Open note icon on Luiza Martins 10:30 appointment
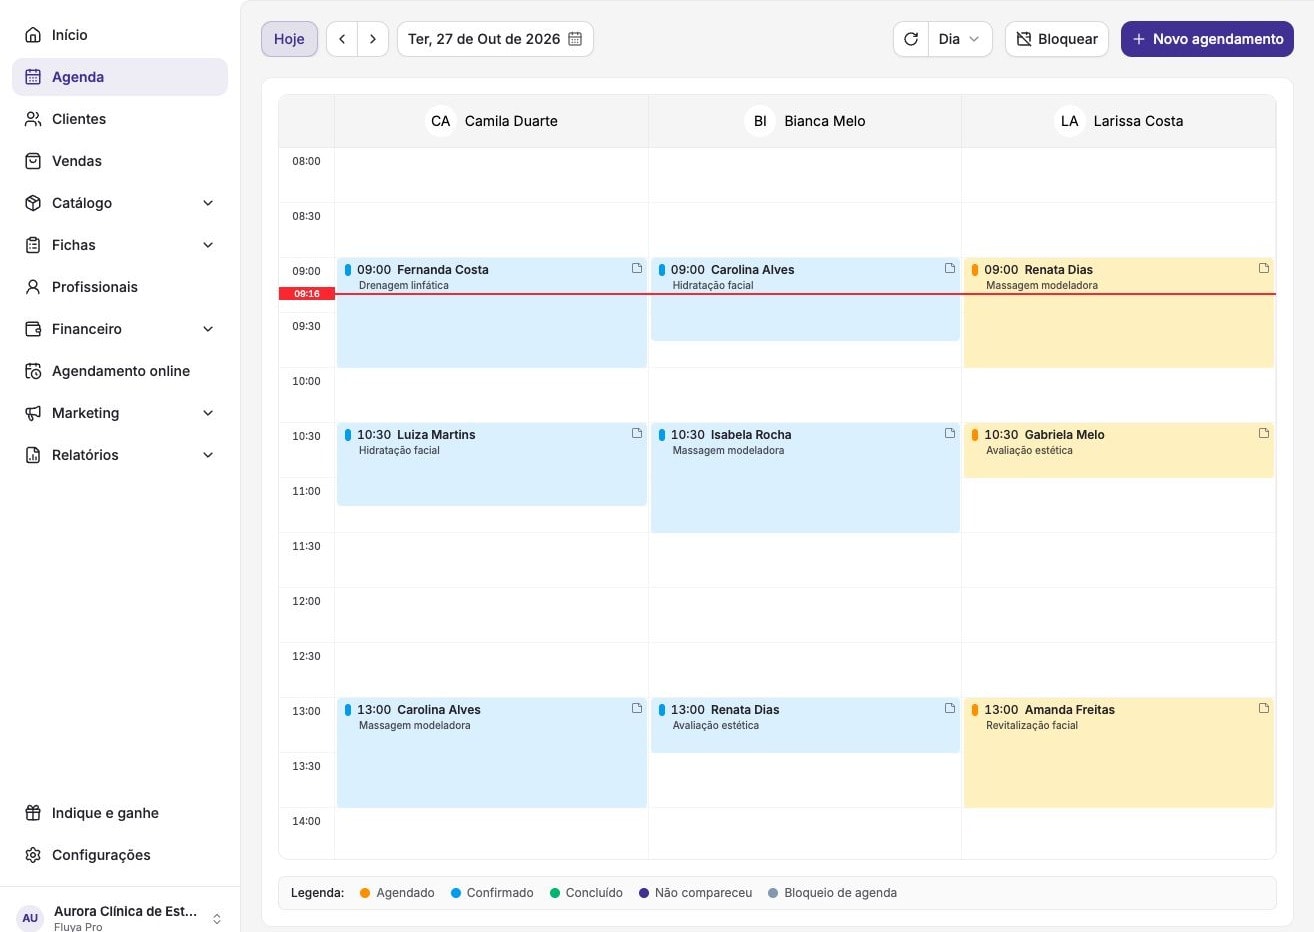 (x=637, y=433)
